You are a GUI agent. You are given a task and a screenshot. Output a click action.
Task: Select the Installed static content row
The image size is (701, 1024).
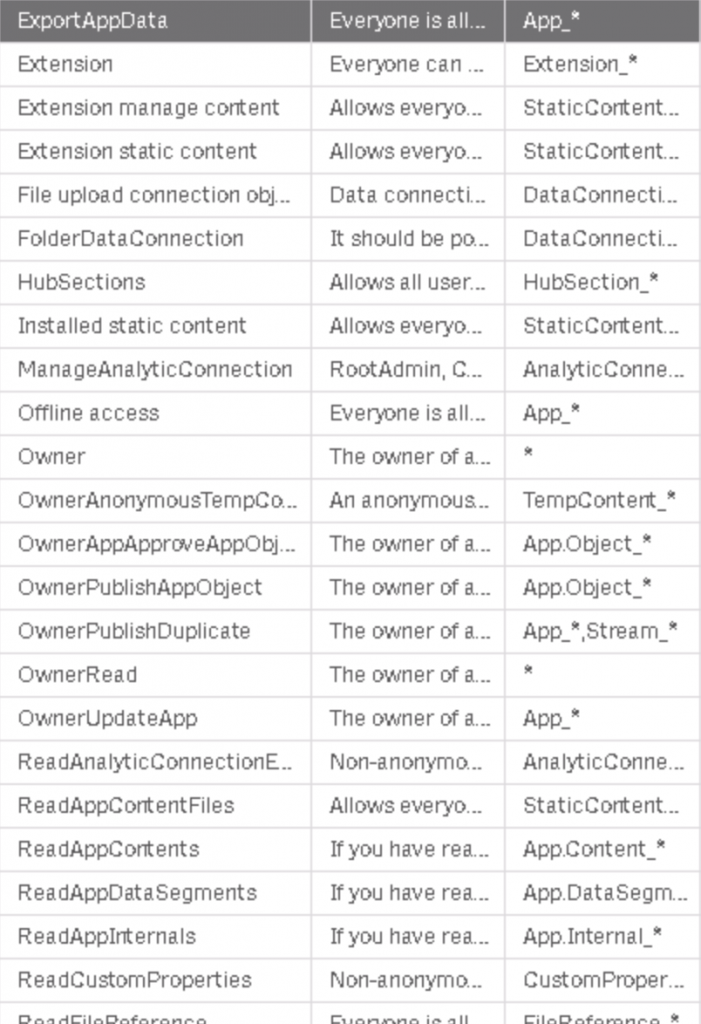[x=132, y=325]
